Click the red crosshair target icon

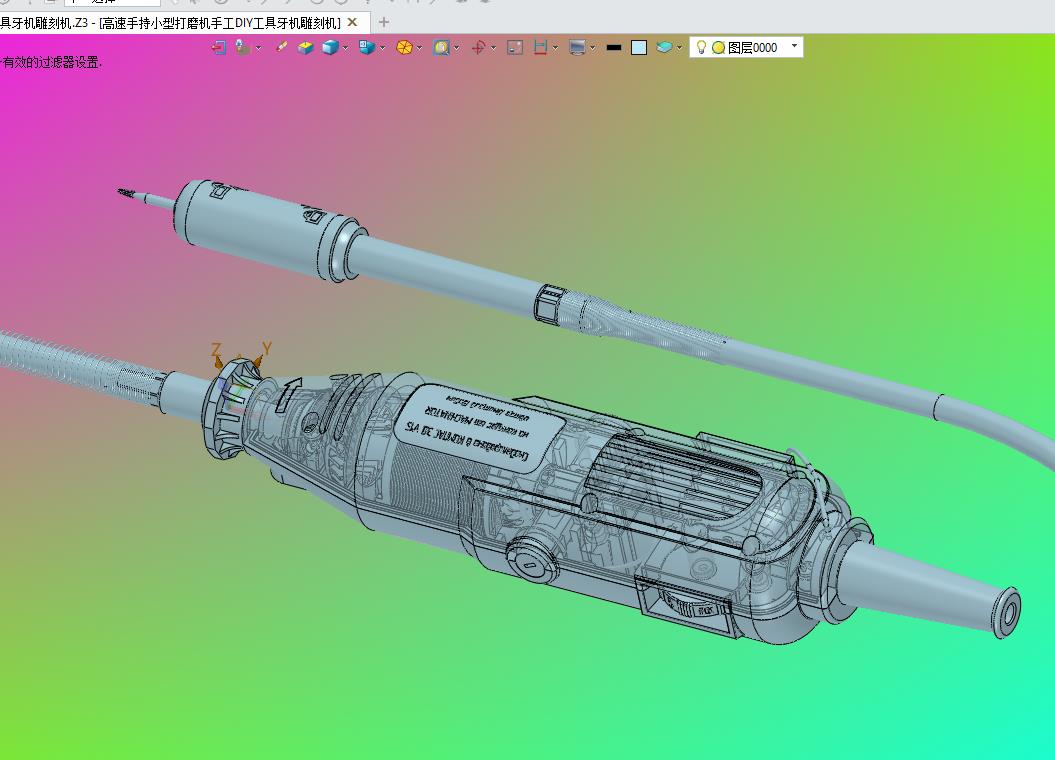(478, 48)
